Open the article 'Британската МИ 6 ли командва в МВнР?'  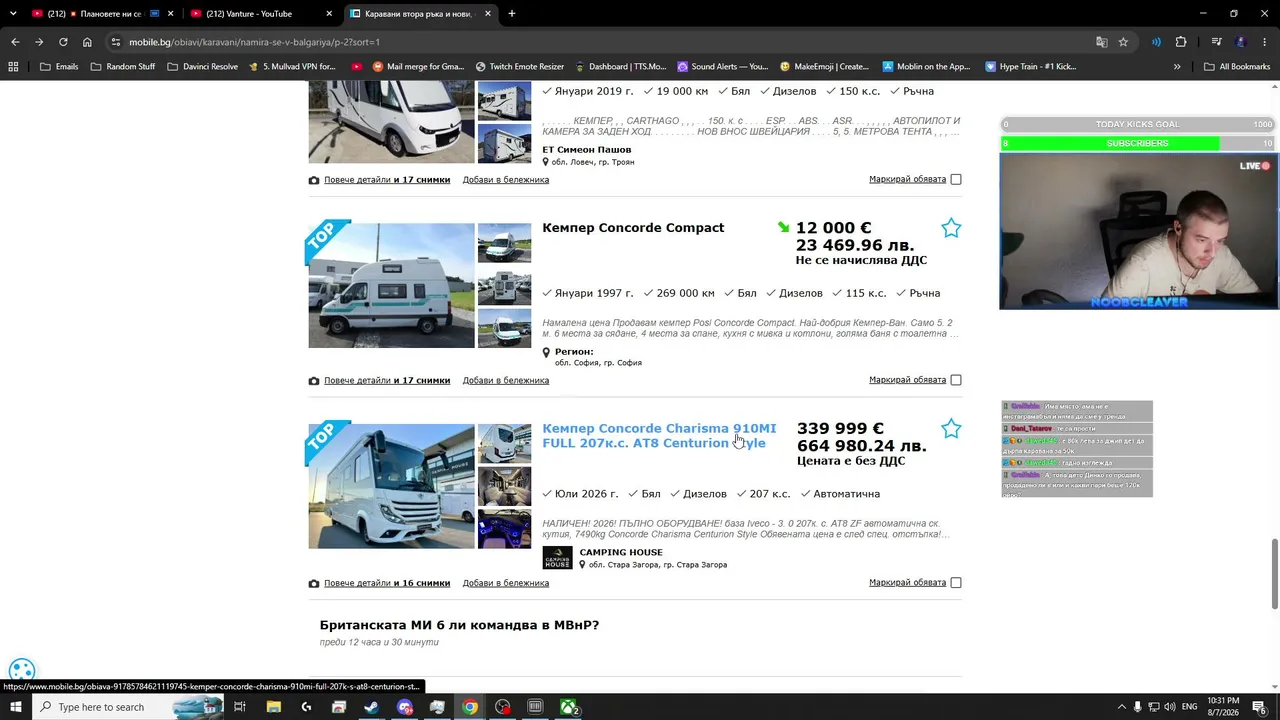click(459, 625)
